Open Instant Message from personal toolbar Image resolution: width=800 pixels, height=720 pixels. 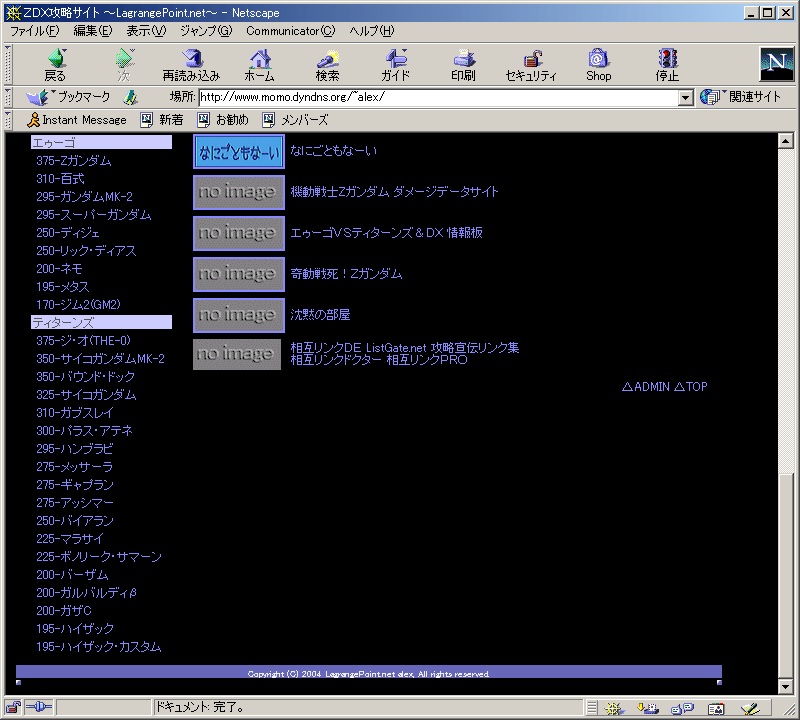[x=77, y=120]
